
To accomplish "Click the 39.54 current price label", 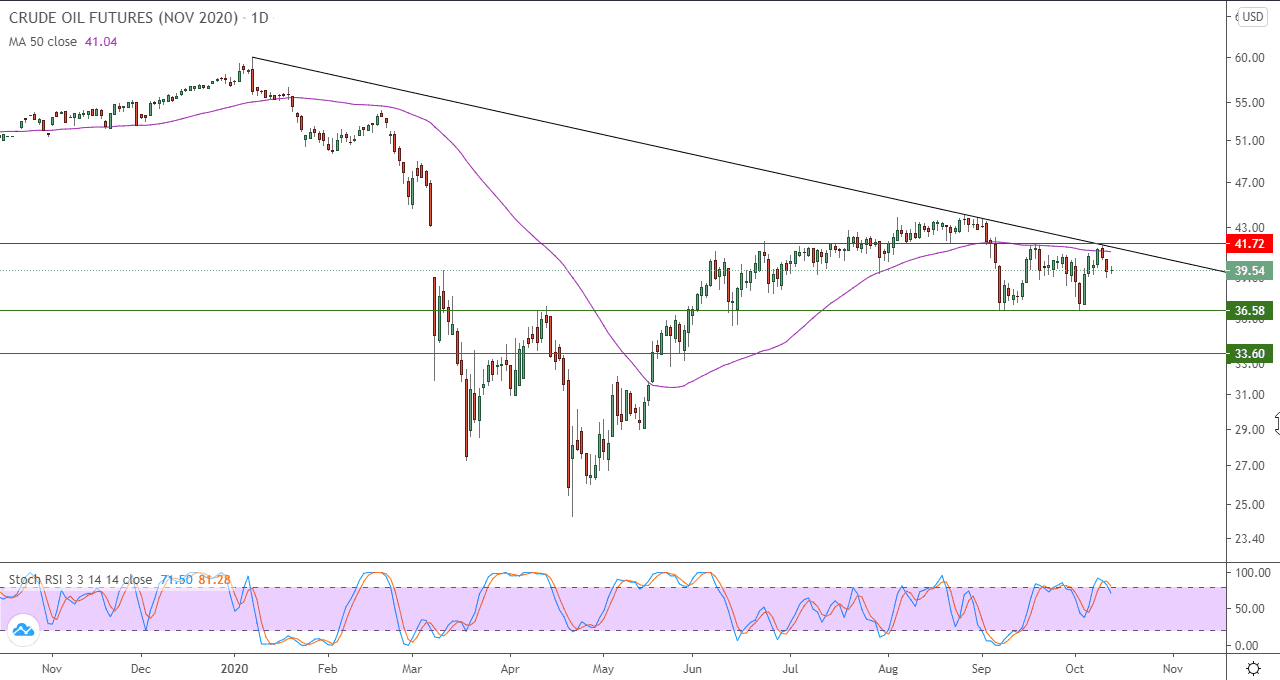I will tap(1250, 270).
